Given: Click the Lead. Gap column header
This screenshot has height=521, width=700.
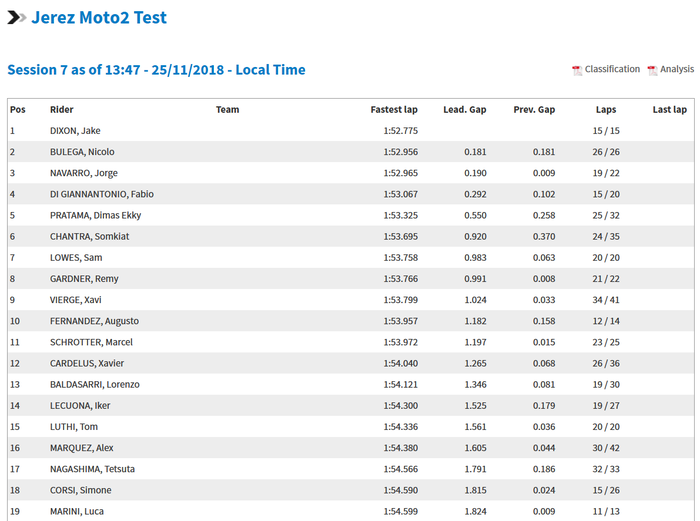Looking at the screenshot, I should (x=465, y=110).
